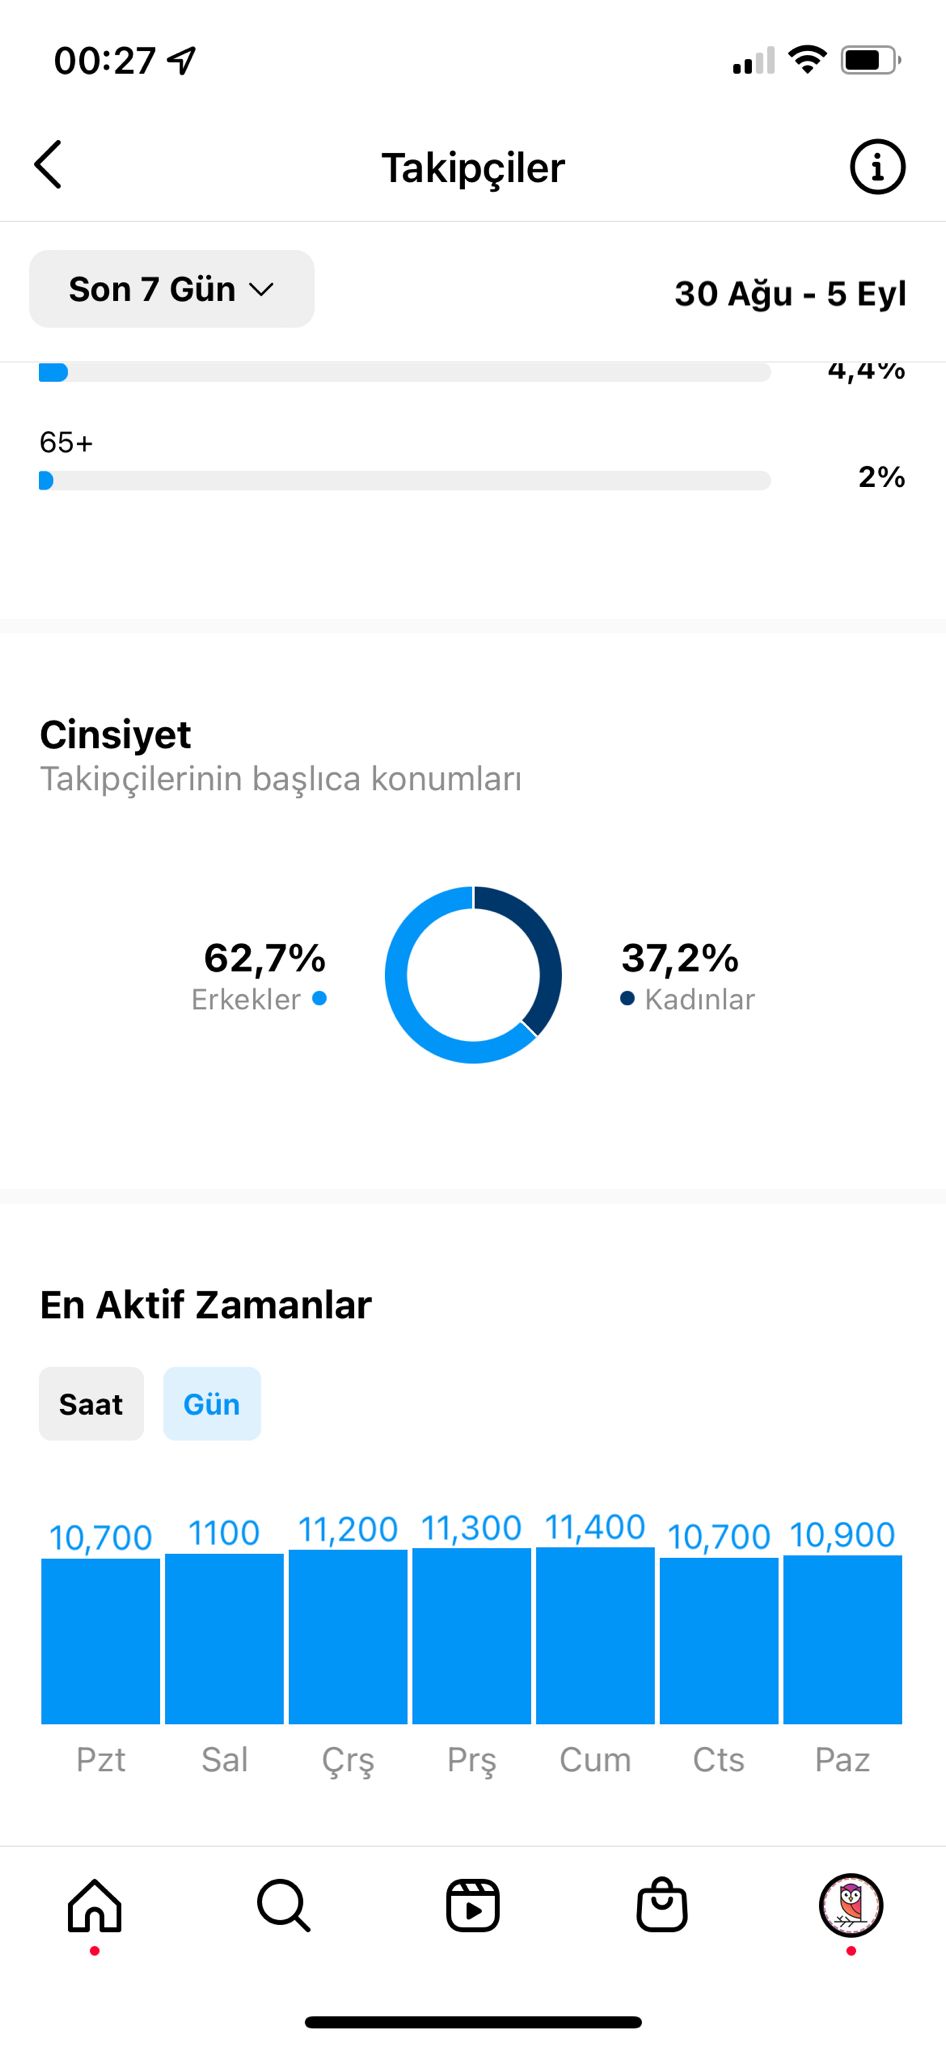Select the Paz bar showing 10,900

tap(843, 1639)
